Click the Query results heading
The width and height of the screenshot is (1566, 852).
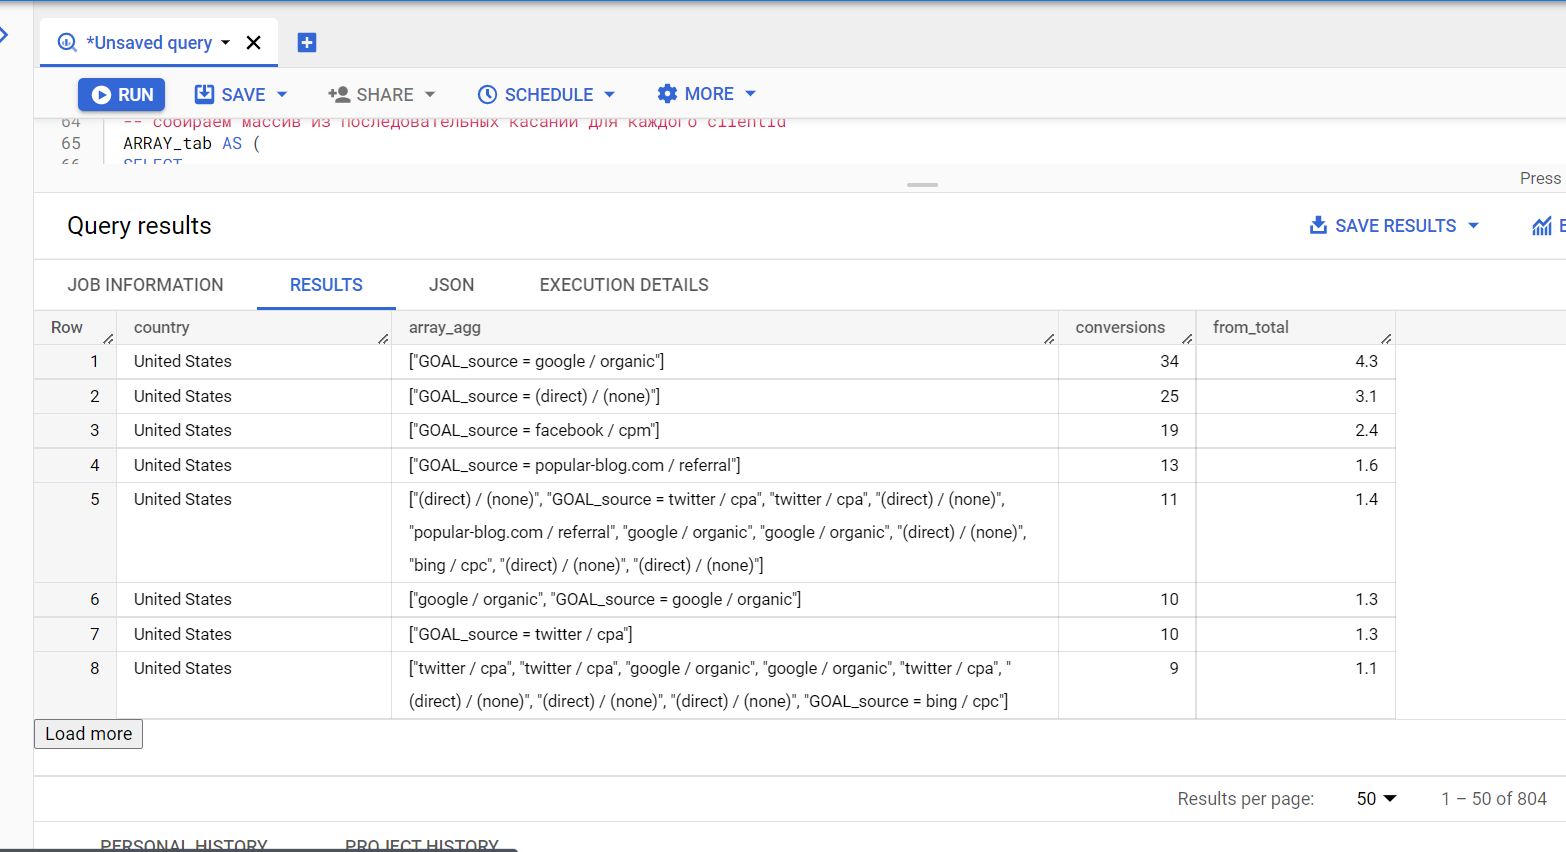139,226
